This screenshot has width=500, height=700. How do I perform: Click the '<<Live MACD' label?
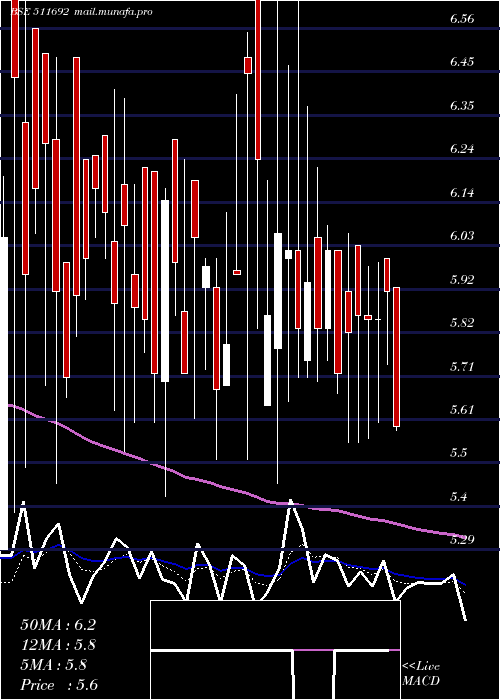[x=421, y=673]
